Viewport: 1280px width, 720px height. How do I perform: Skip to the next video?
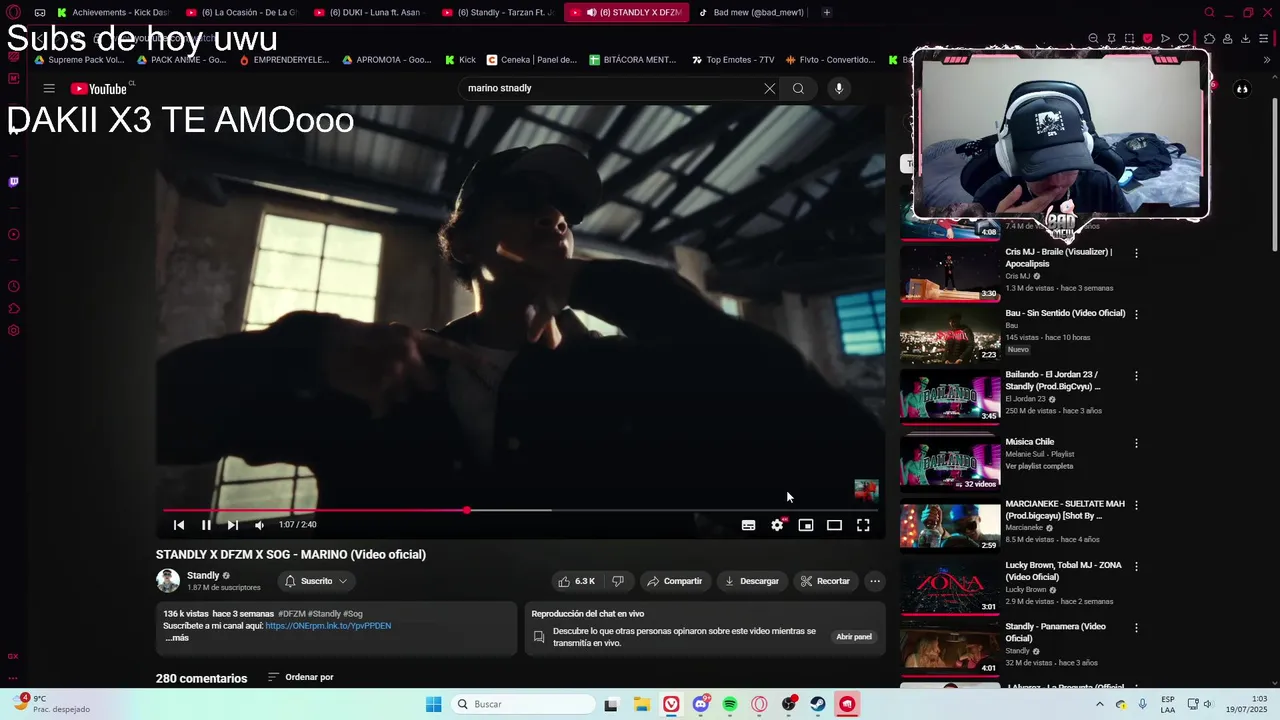click(x=233, y=525)
